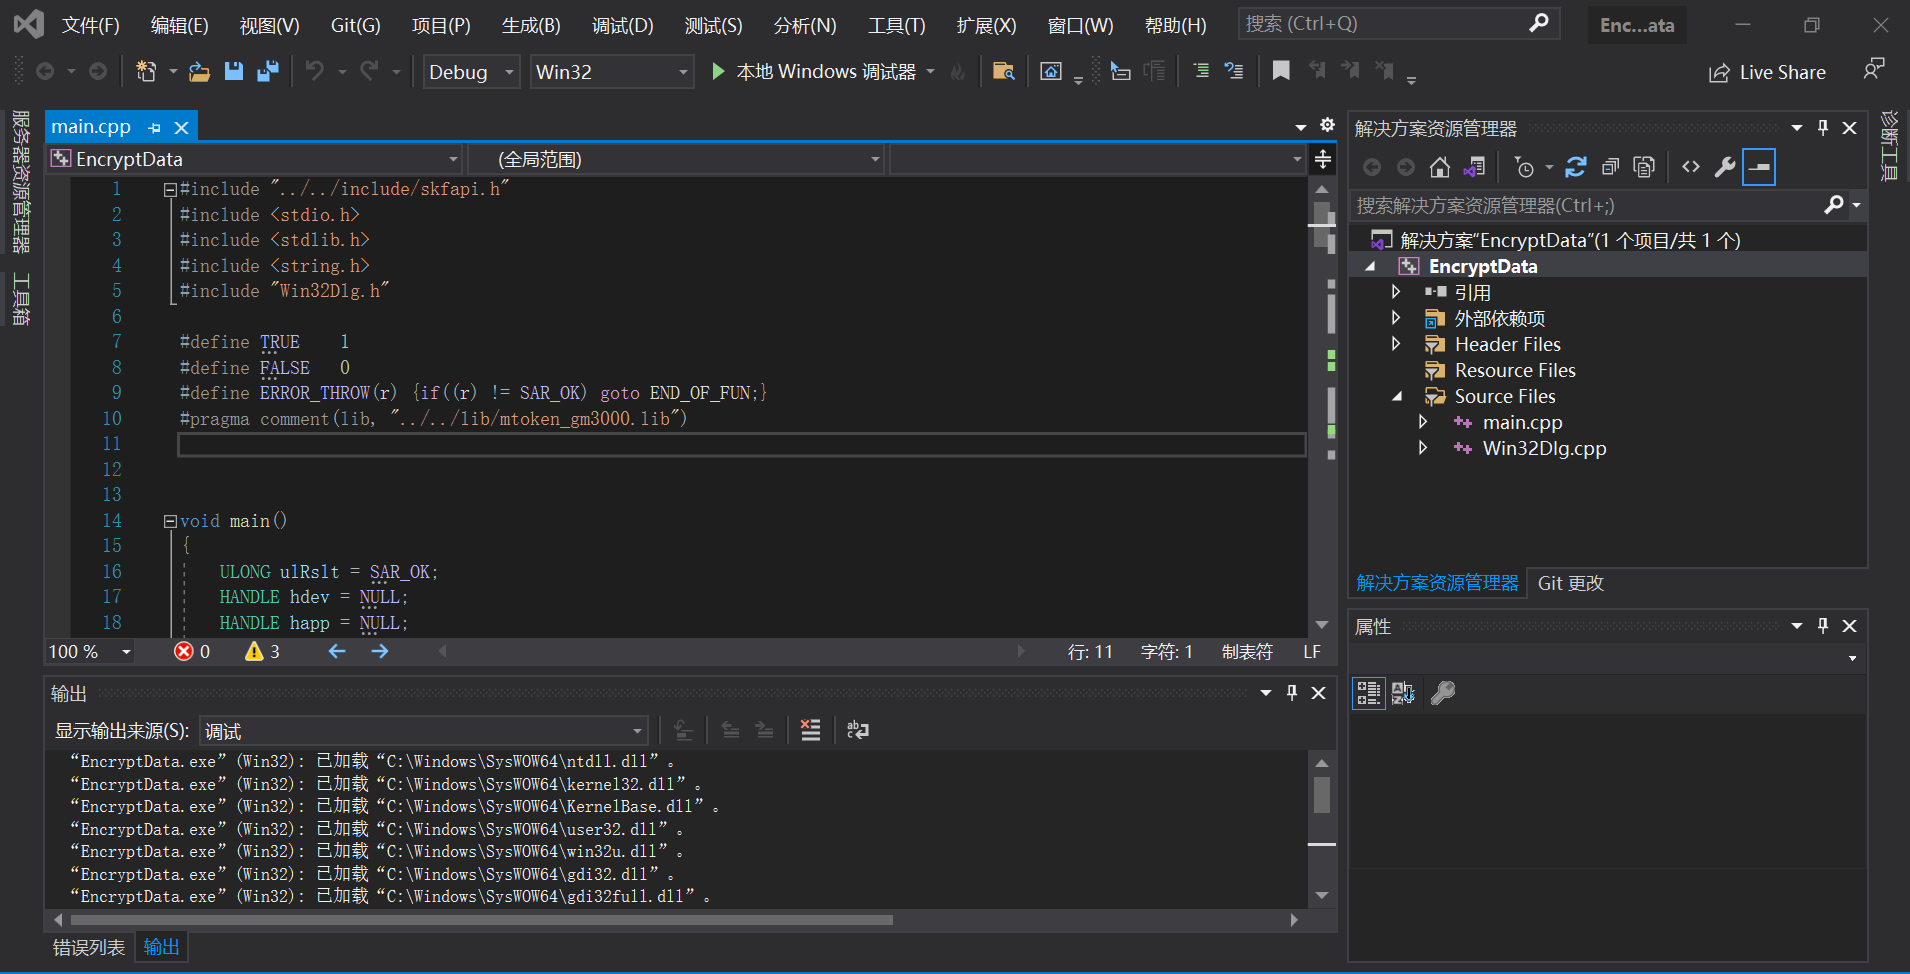Click the yellow warning count indicator
The height and width of the screenshot is (974, 1910).
[262, 652]
